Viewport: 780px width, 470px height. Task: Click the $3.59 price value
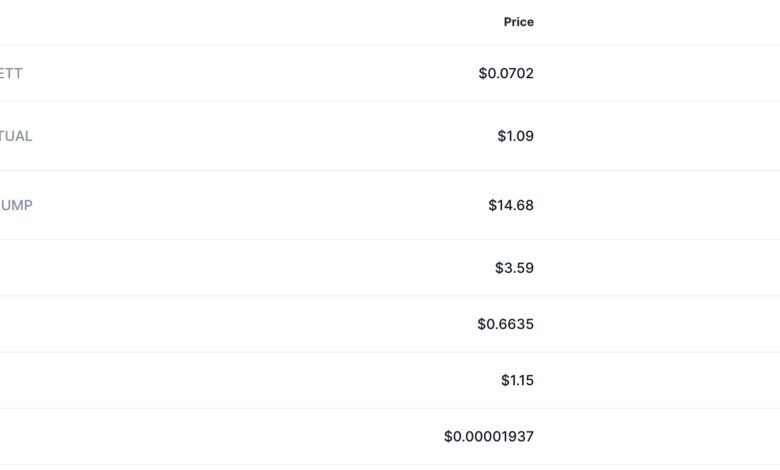514,268
